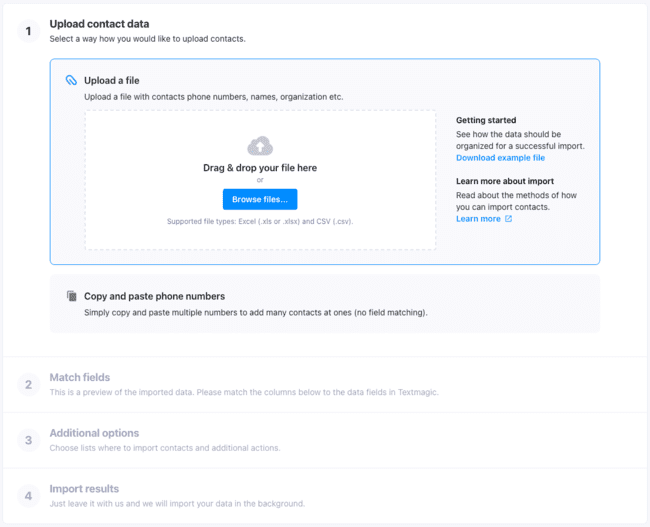Open the Download example file link
Viewport: 650px width, 527px height.
pos(500,158)
